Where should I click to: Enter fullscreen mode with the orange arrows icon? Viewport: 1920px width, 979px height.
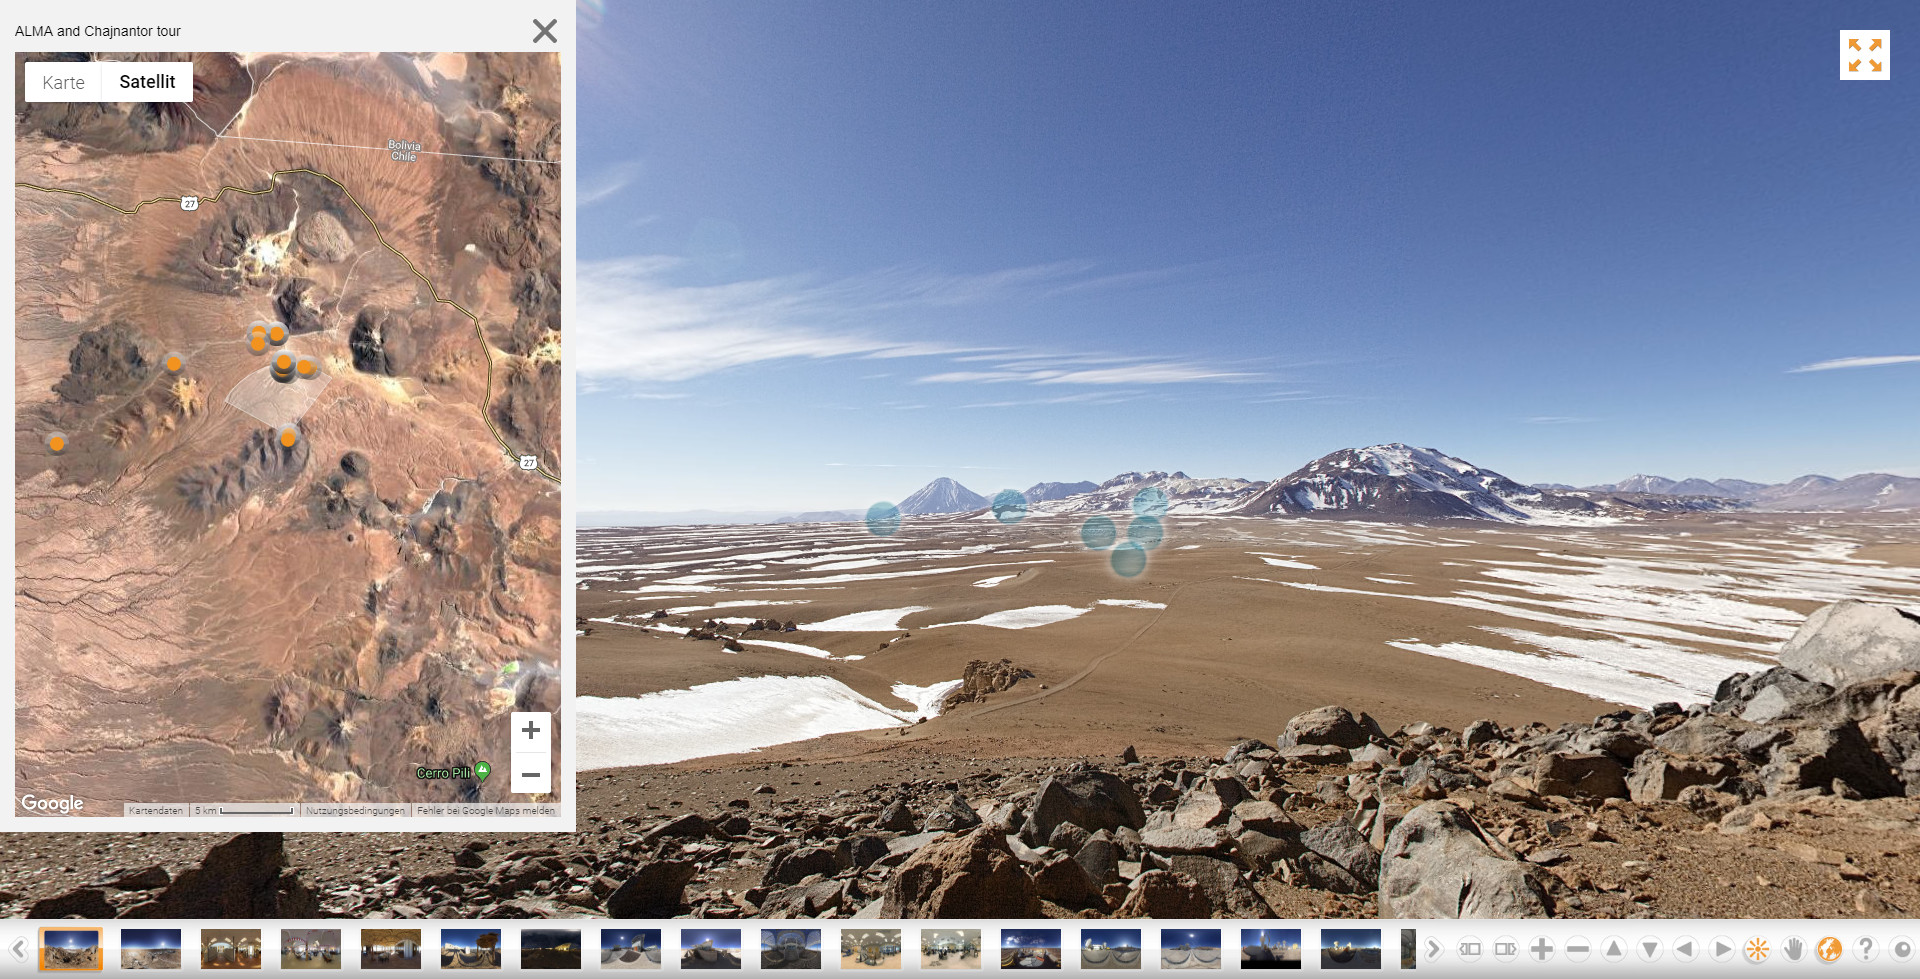tap(1864, 55)
